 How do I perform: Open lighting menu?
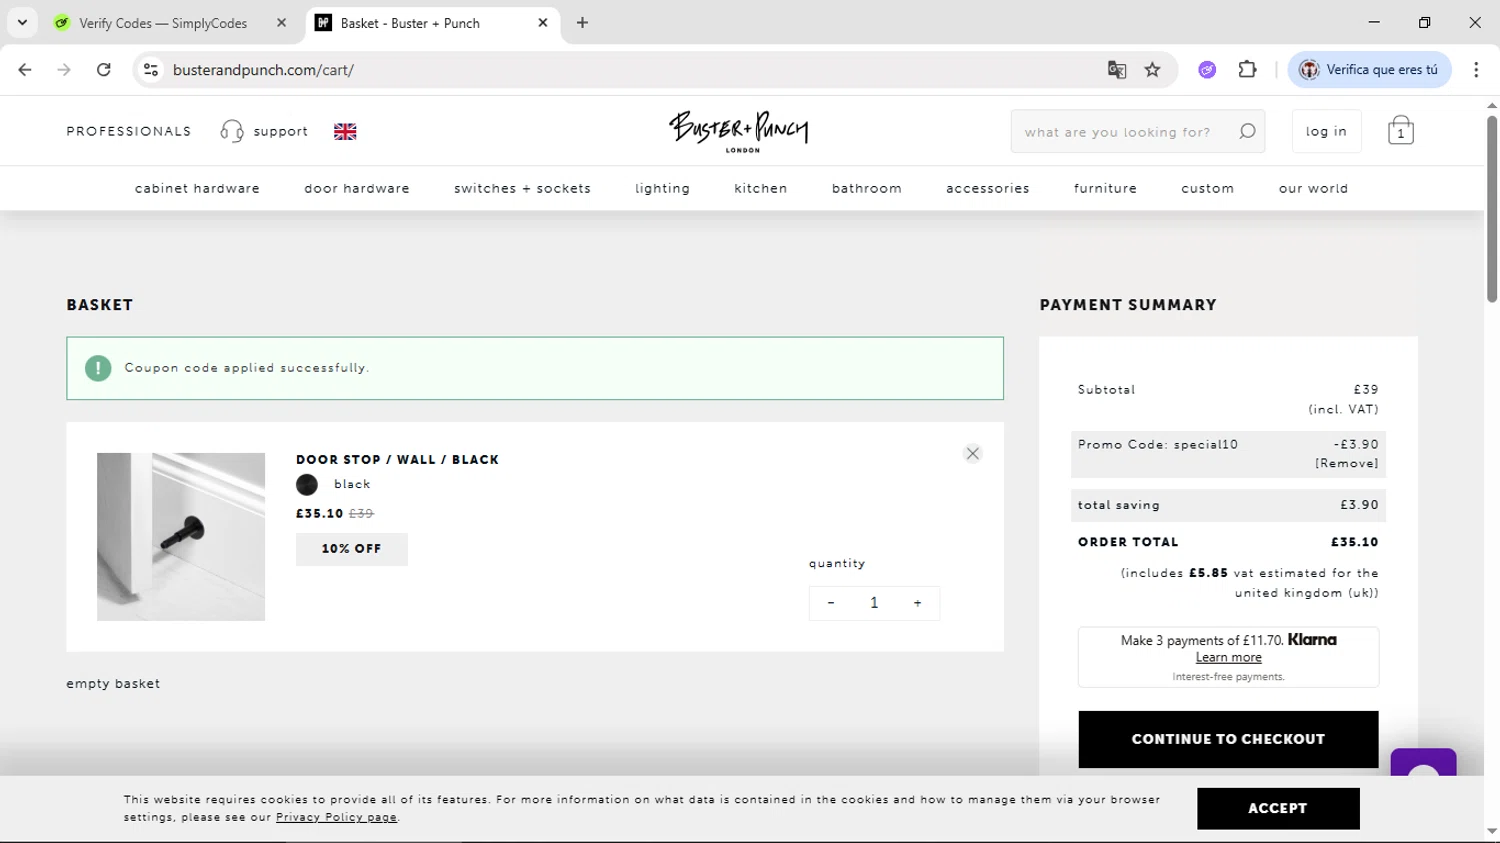click(x=662, y=188)
